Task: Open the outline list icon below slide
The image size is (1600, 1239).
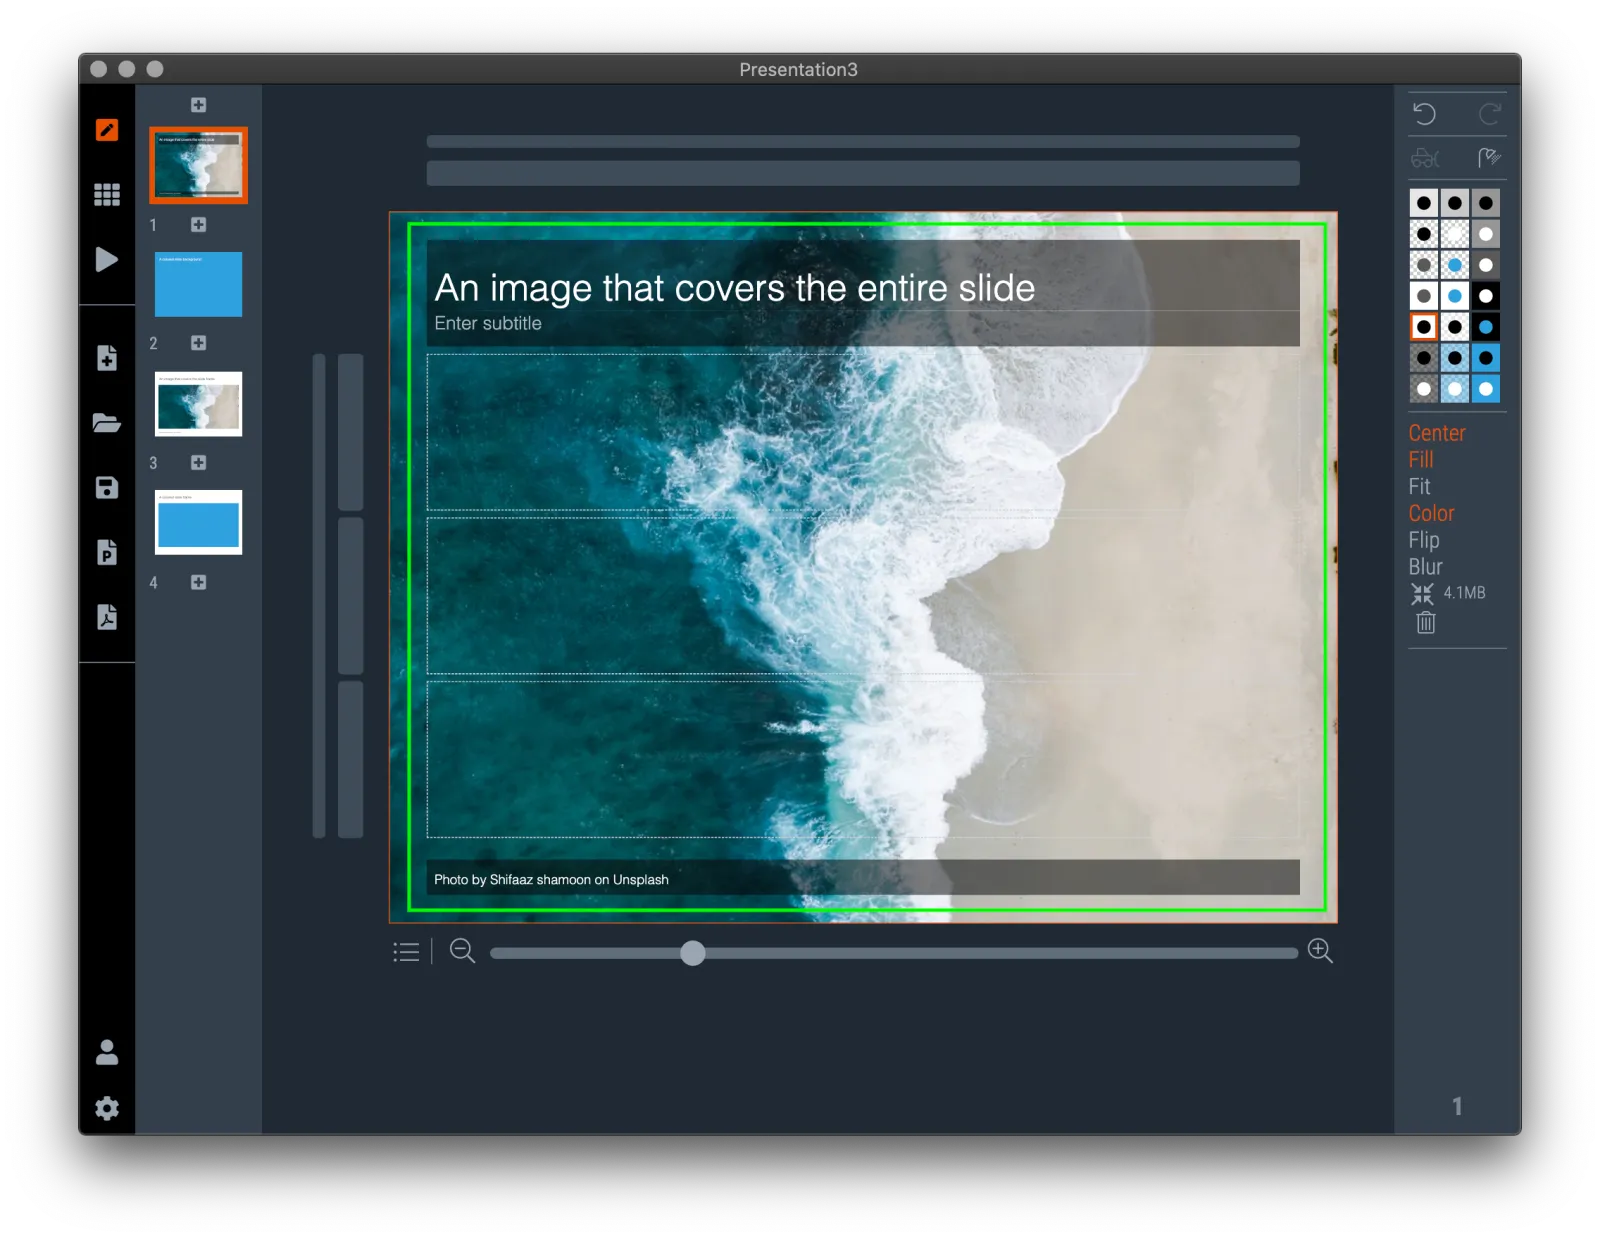Action: click(x=406, y=952)
